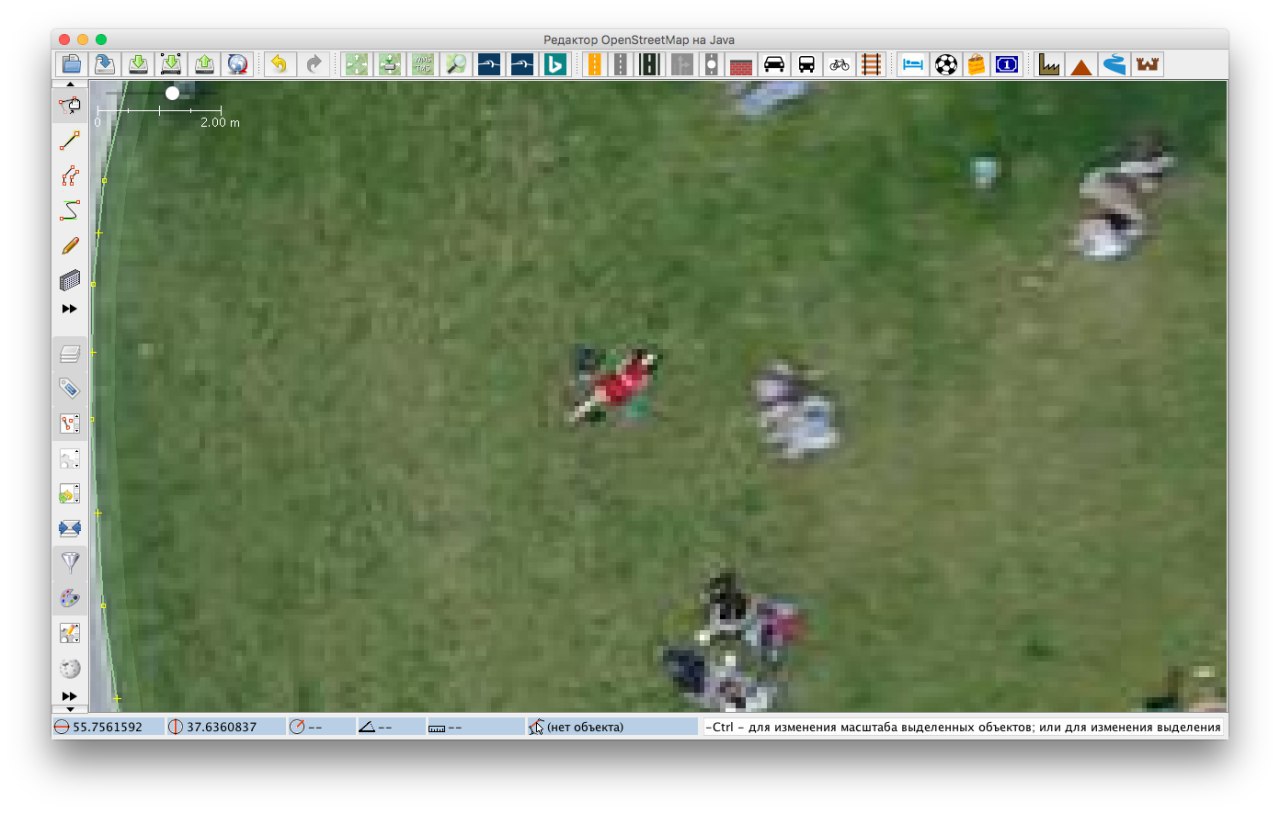Click the Zoom to download icon
This screenshot has height=813, width=1280.
click(390, 64)
